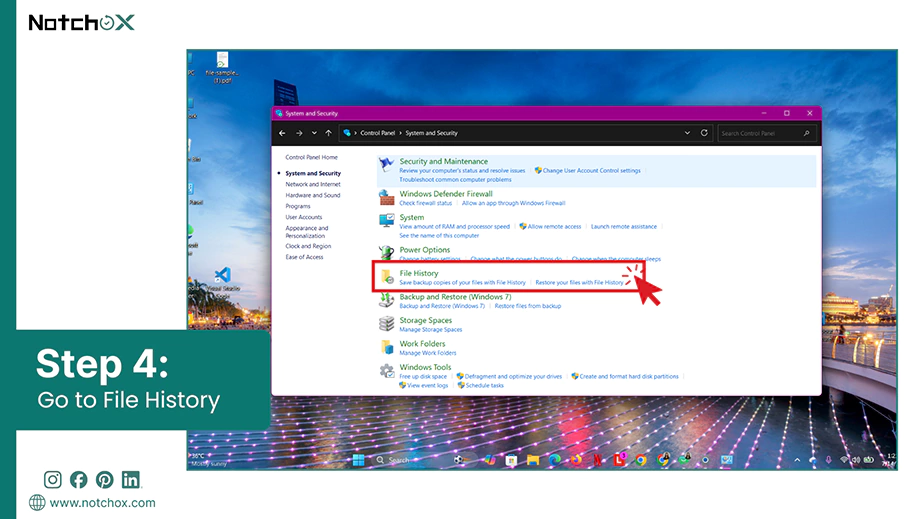Open the Security and Maintenance heading
This screenshot has height=519, width=922.
443,161
